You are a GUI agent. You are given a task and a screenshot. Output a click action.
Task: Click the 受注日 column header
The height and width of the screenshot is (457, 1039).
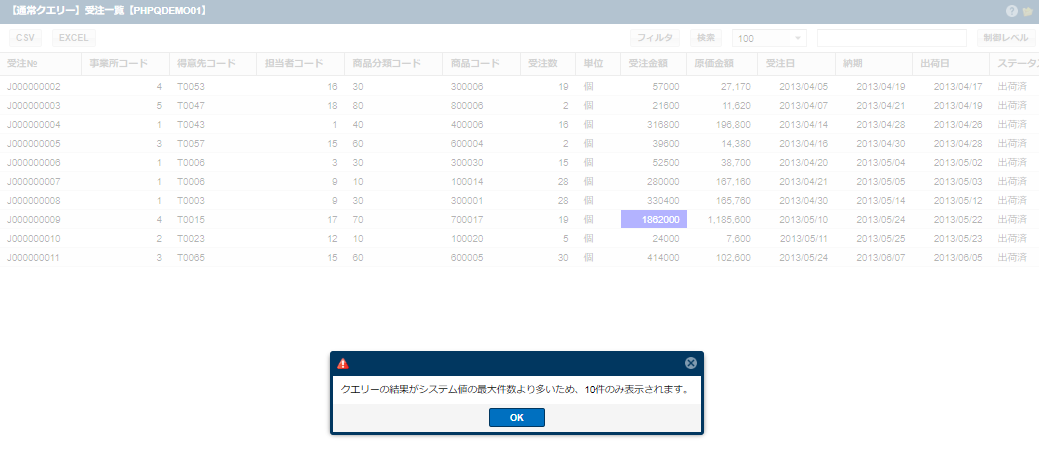click(796, 64)
